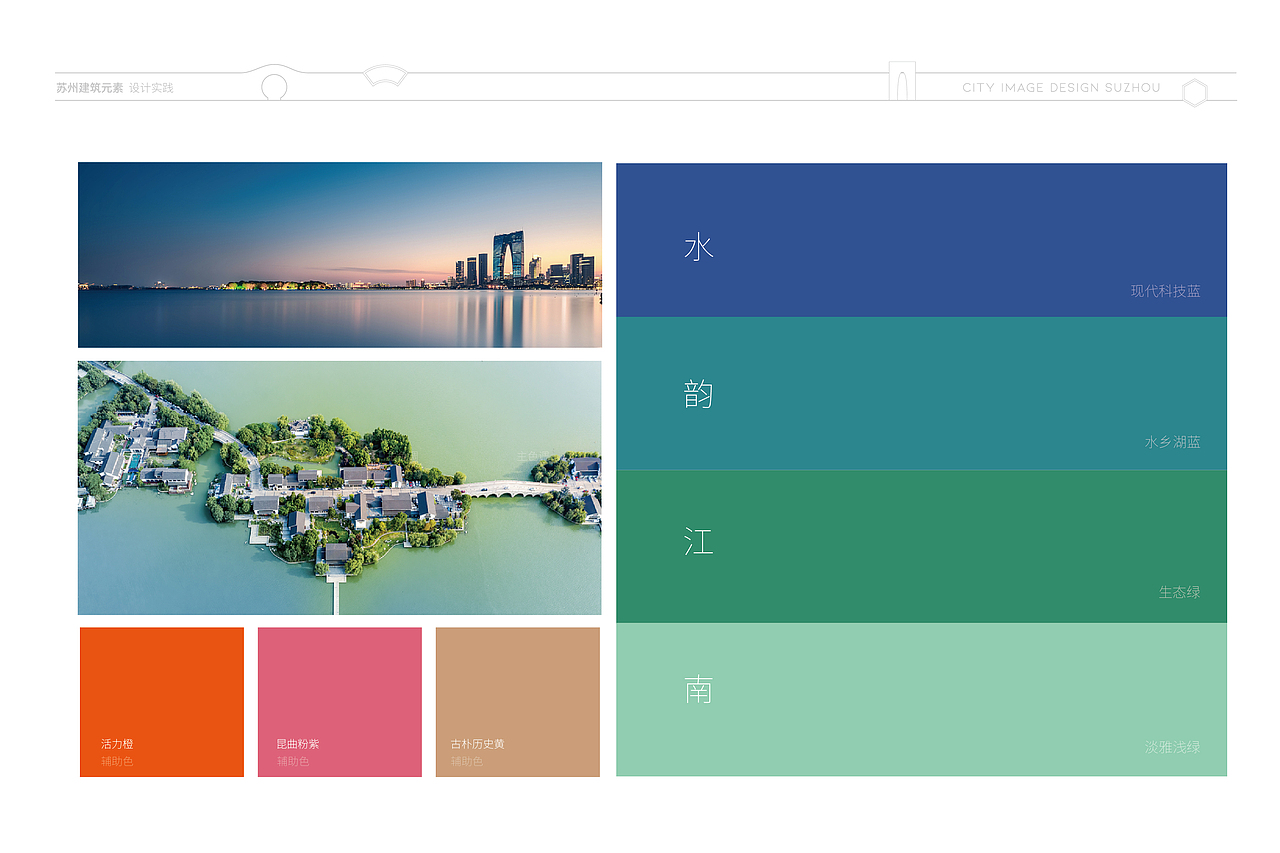Click the arched gate icon in header
1280x853 pixels.
coord(902,81)
